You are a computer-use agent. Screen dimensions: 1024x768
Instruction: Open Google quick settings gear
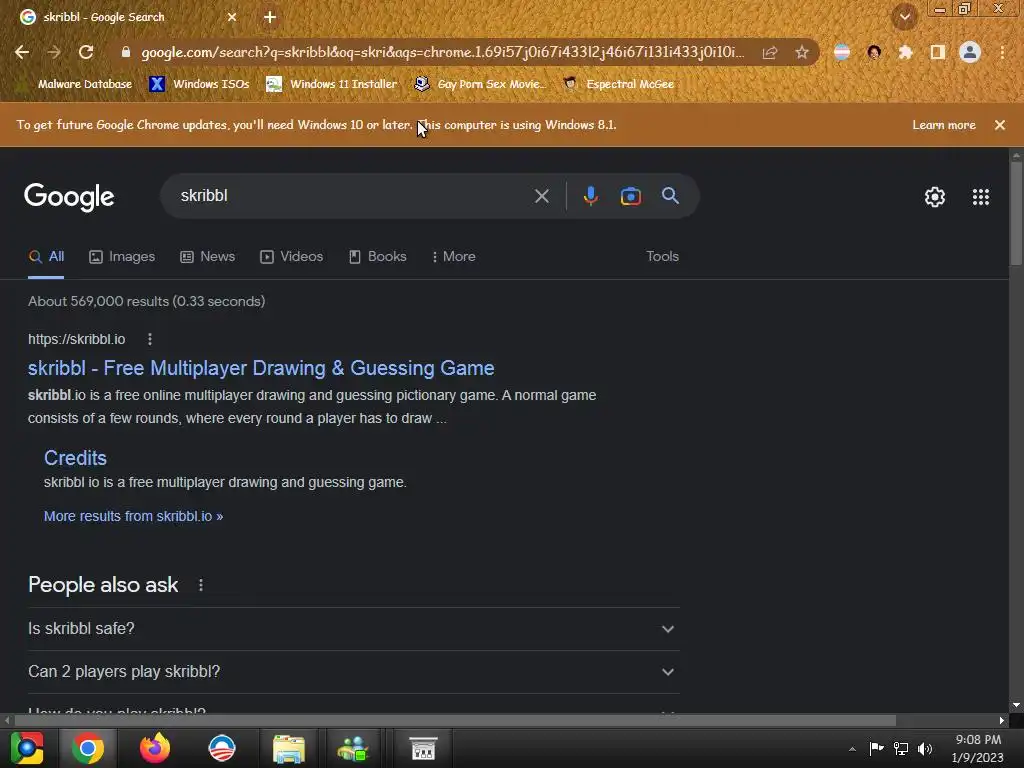coord(935,197)
